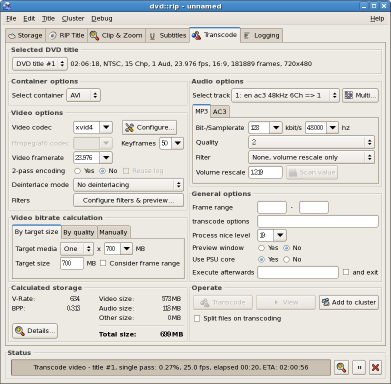Select Yes for Preview window
This screenshot has width=391, height=384.
point(262,248)
